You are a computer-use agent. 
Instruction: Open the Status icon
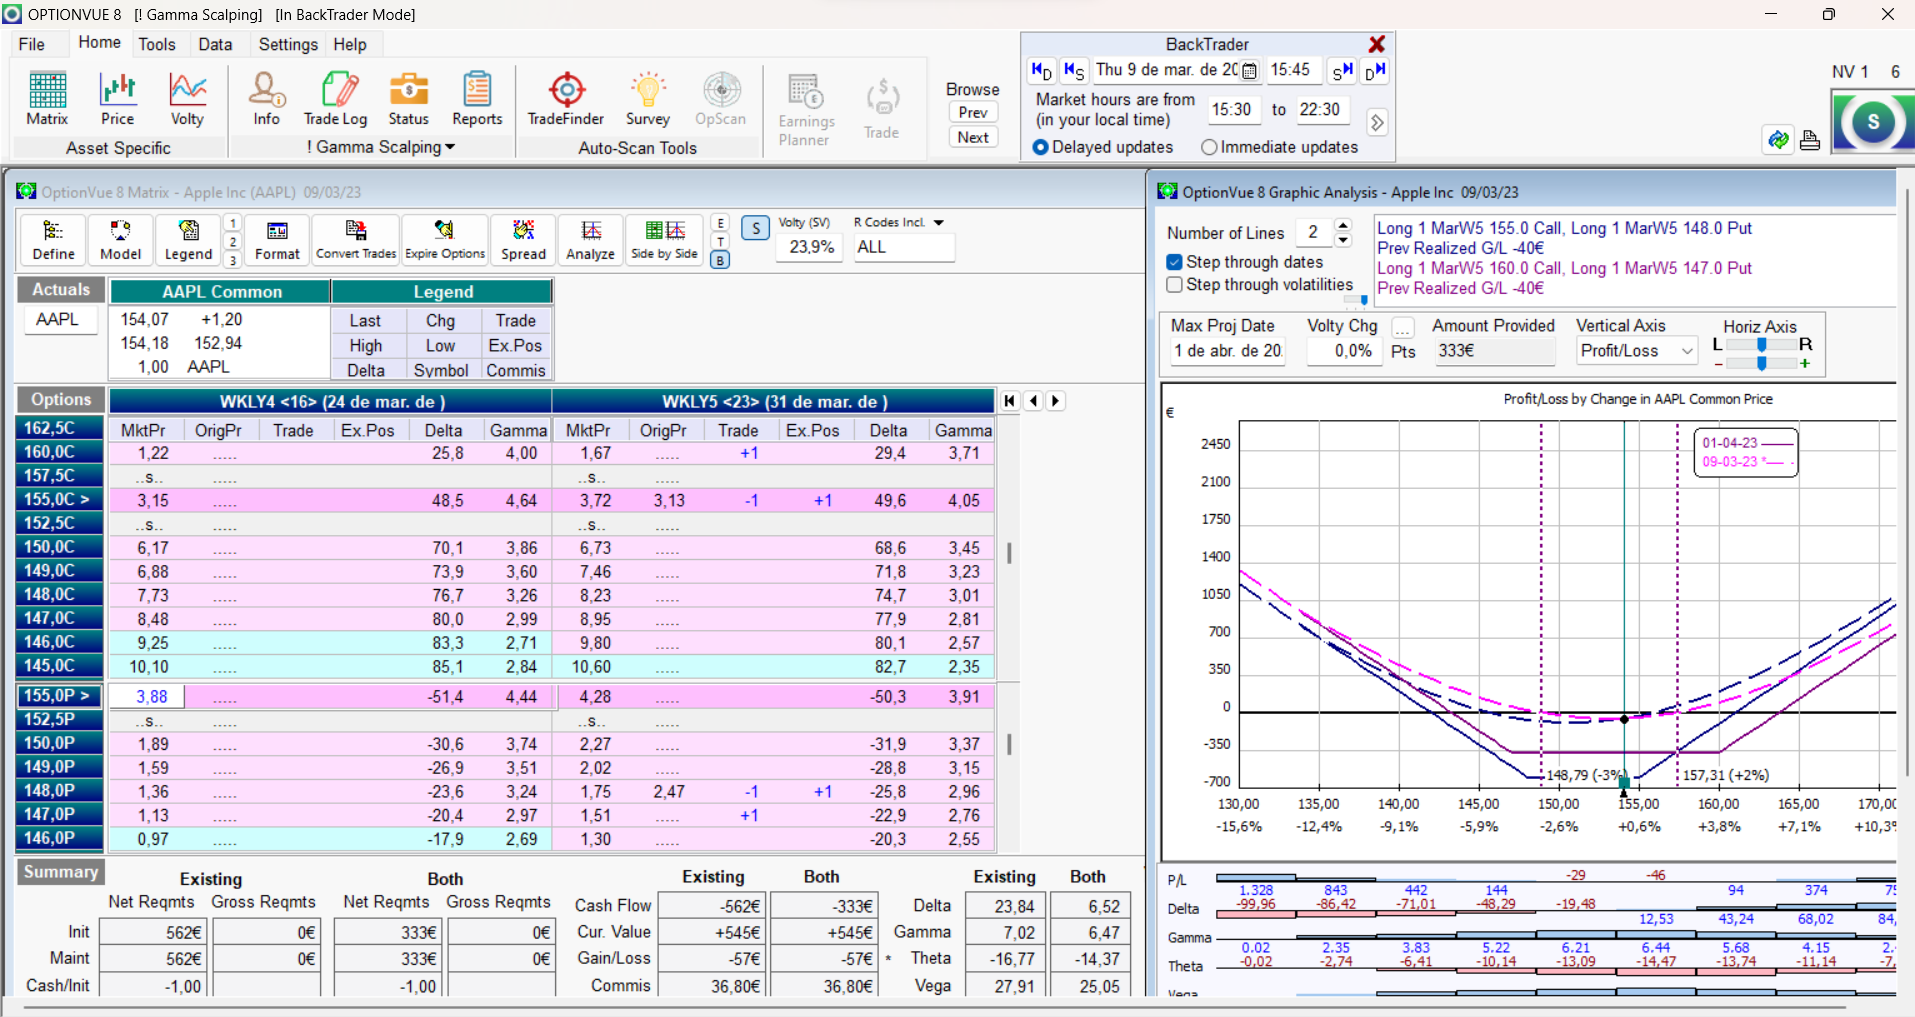408,99
